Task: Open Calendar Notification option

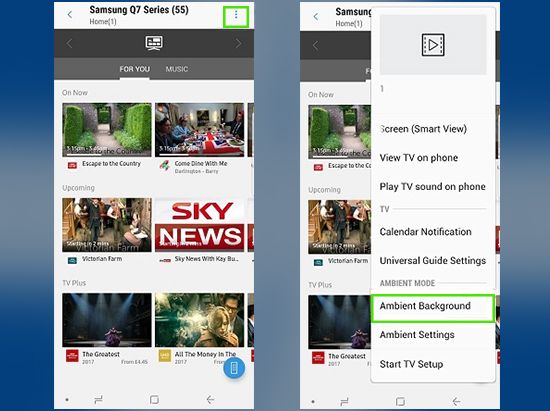Action: (425, 231)
